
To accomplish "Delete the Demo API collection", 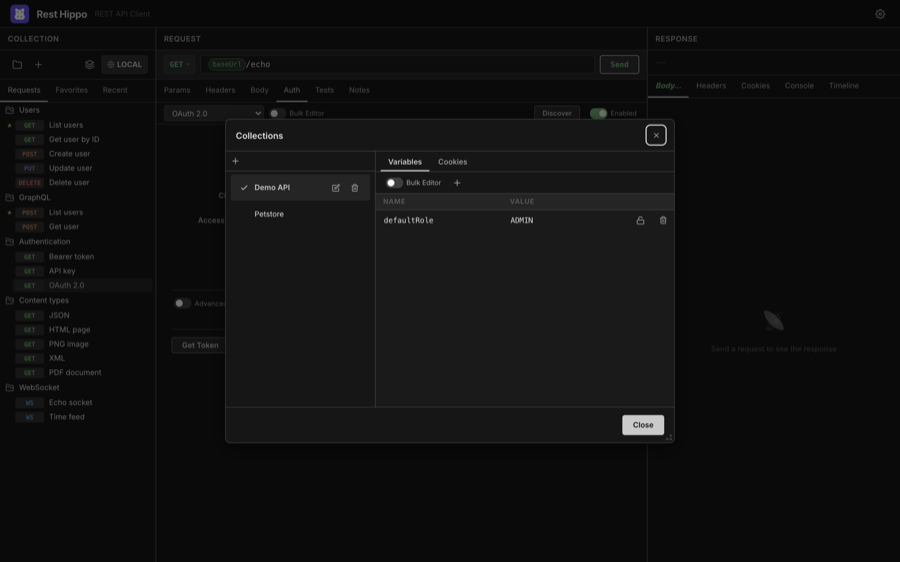I will (355, 188).
